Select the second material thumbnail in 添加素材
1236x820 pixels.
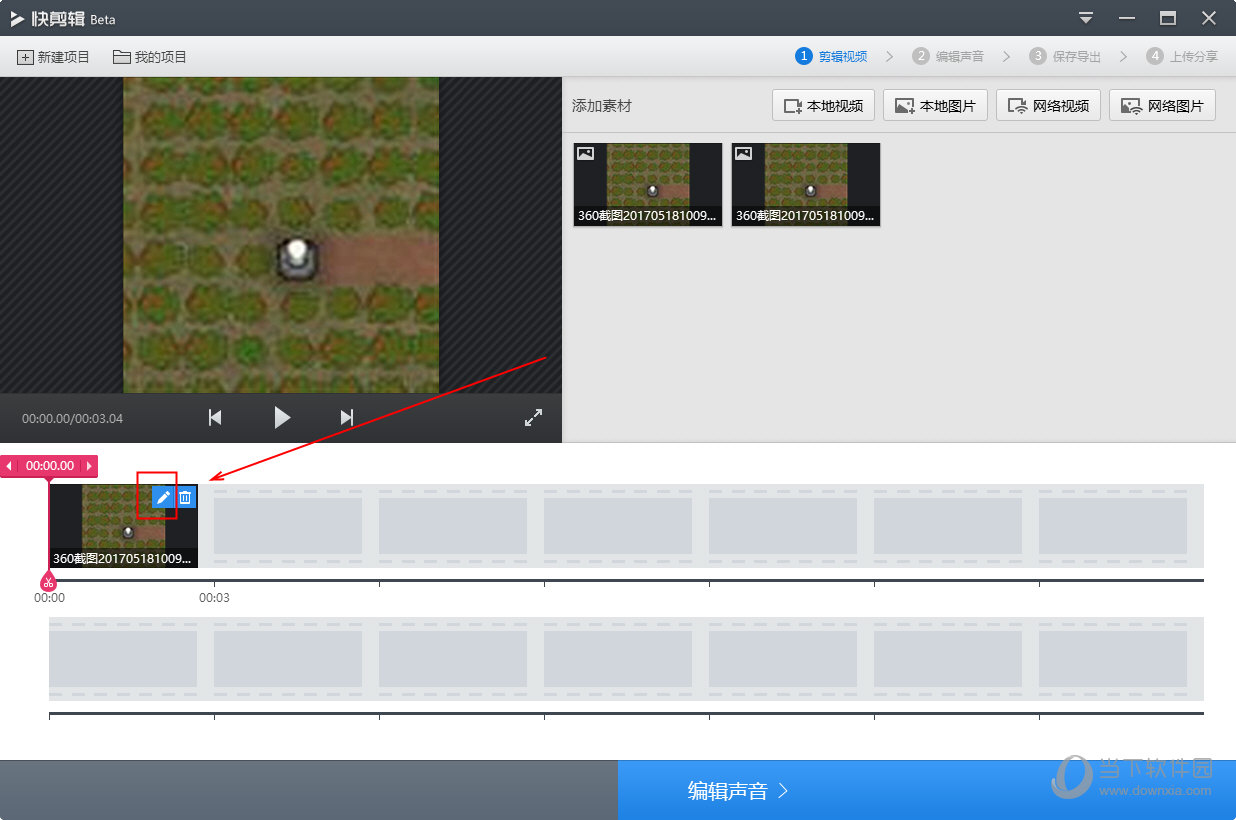point(806,184)
